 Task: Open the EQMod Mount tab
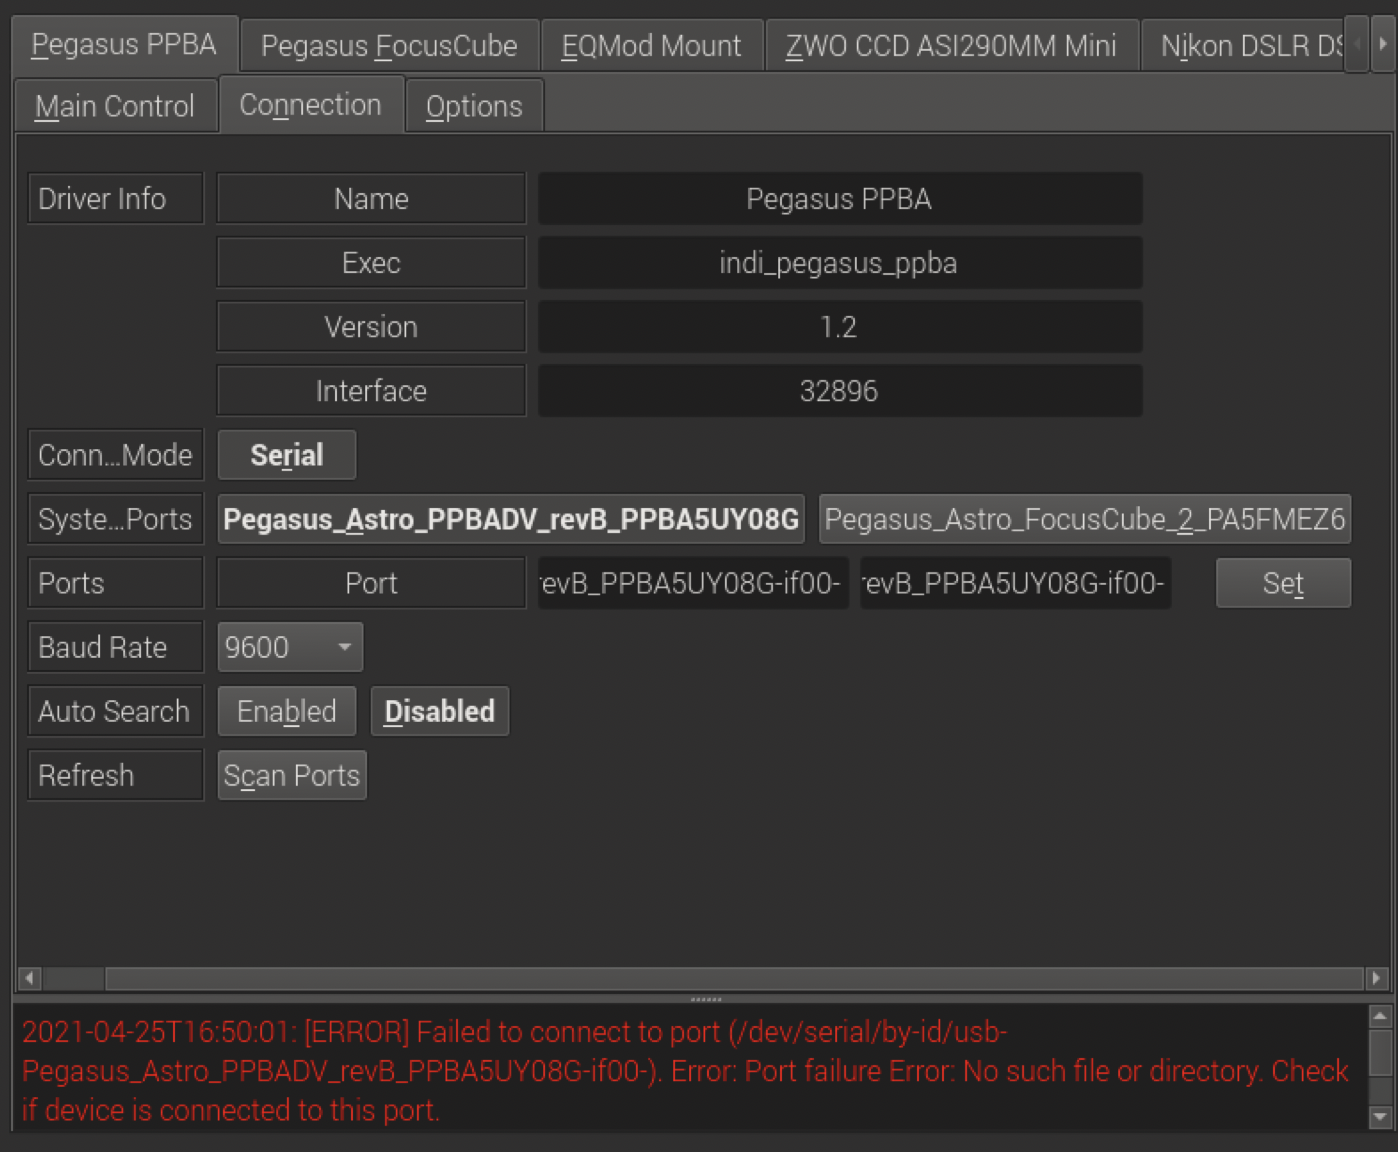pos(652,46)
